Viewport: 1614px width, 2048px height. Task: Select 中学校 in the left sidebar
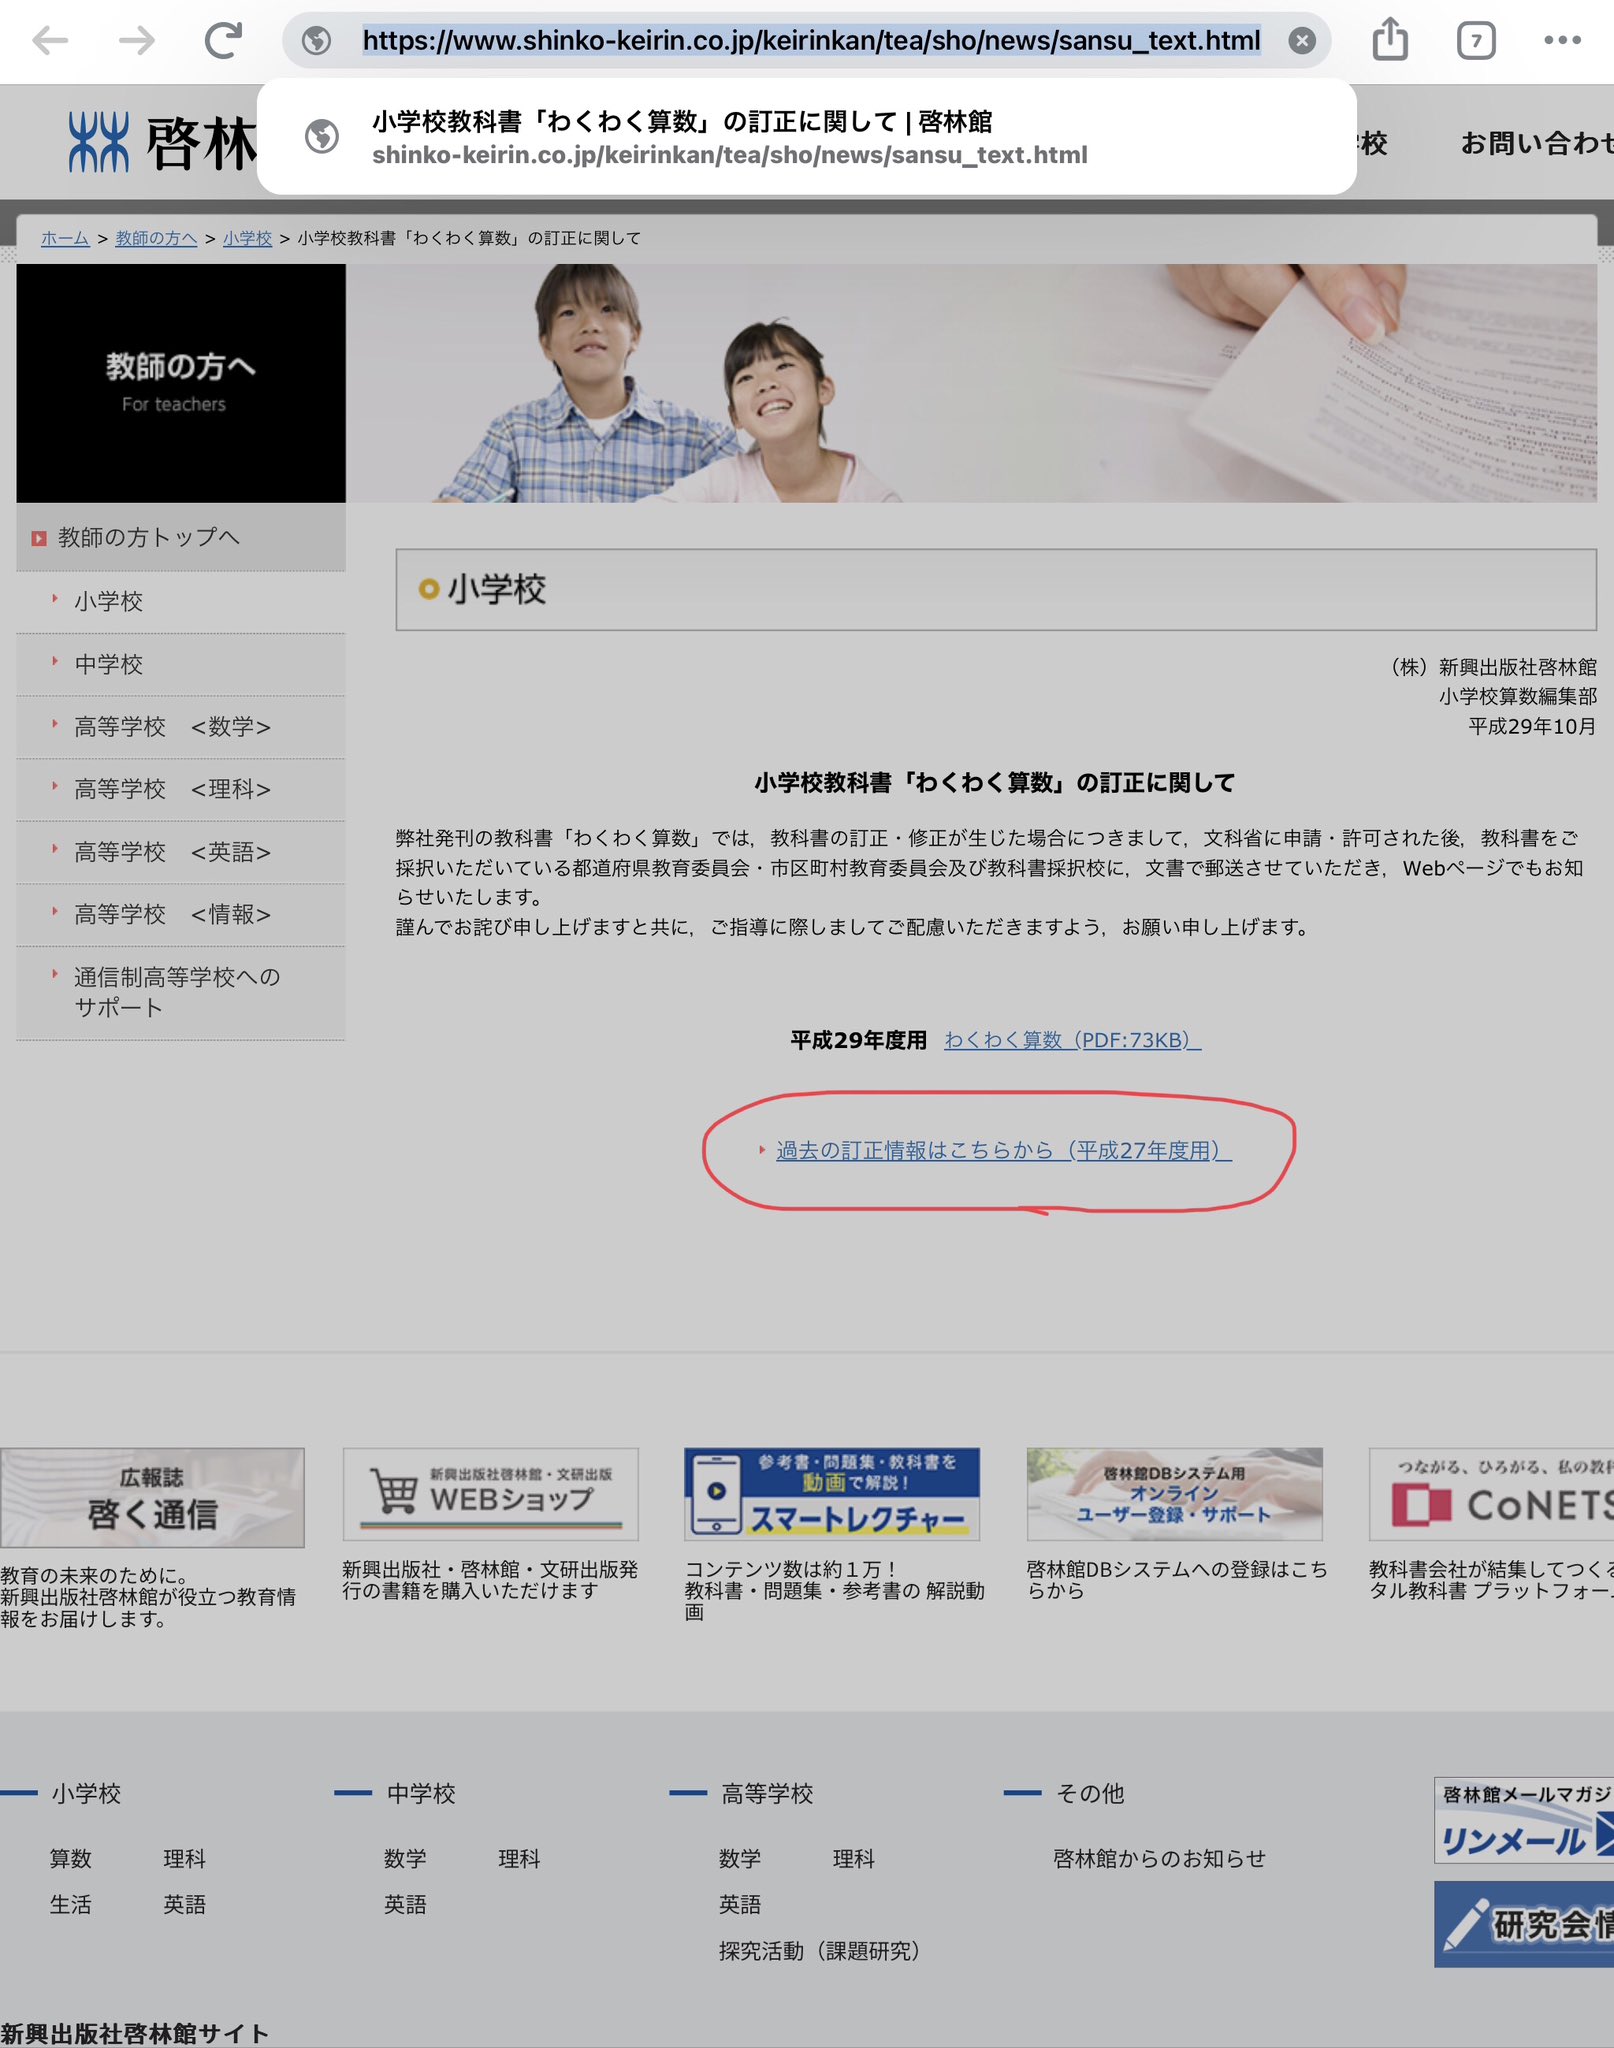tap(181, 664)
